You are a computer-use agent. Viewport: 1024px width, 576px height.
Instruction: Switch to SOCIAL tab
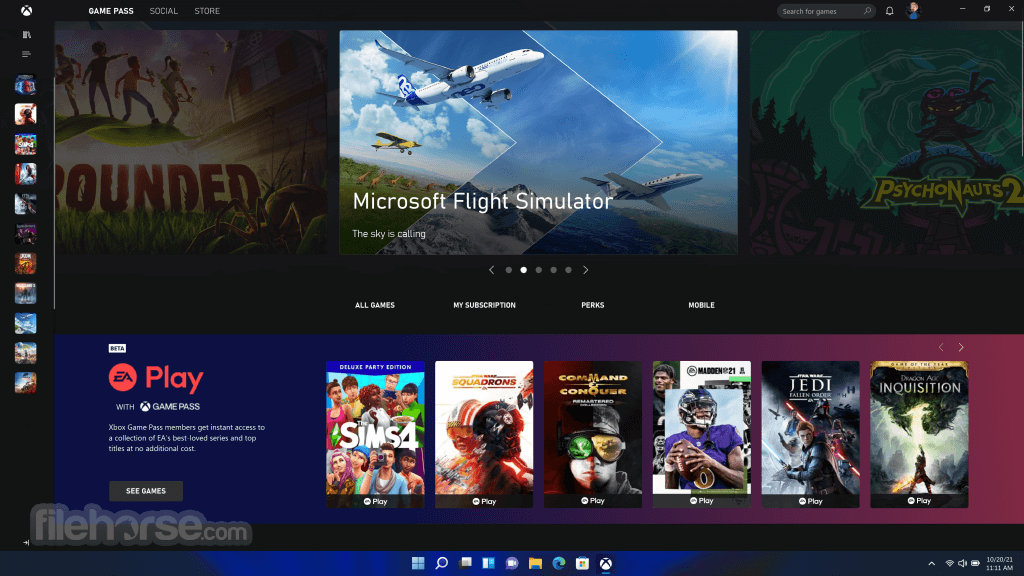(x=164, y=11)
